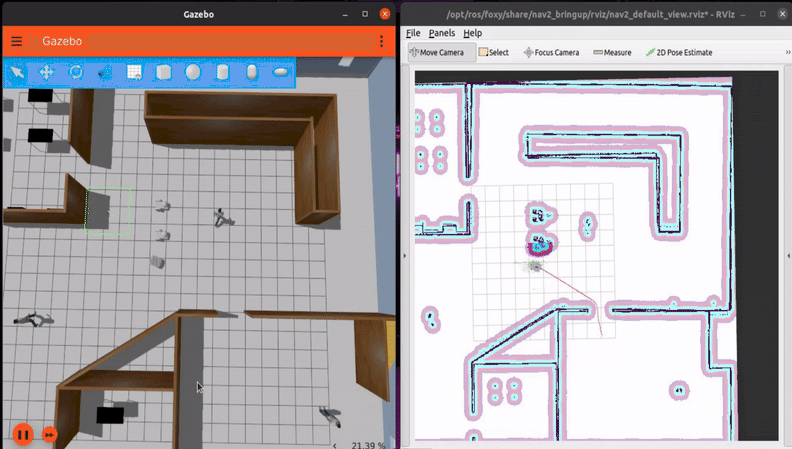Close the Gazebo window
Viewport: 792px width, 449px height.
[x=385, y=14]
